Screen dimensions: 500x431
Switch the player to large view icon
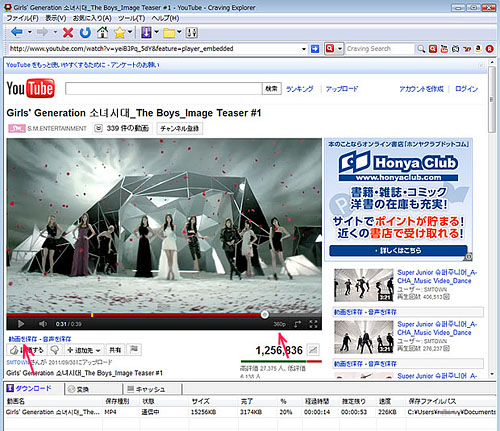point(297,324)
